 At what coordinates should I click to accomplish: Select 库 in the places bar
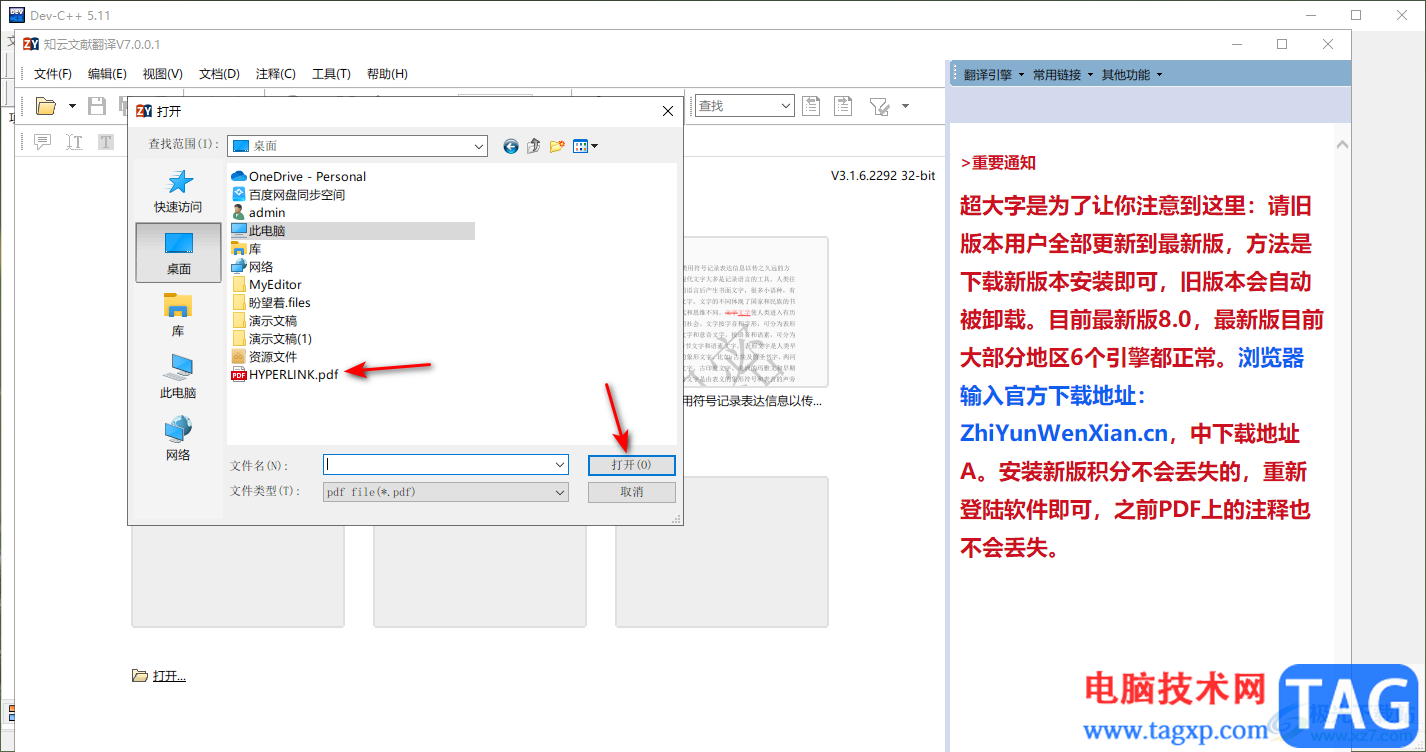pos(178,314)
